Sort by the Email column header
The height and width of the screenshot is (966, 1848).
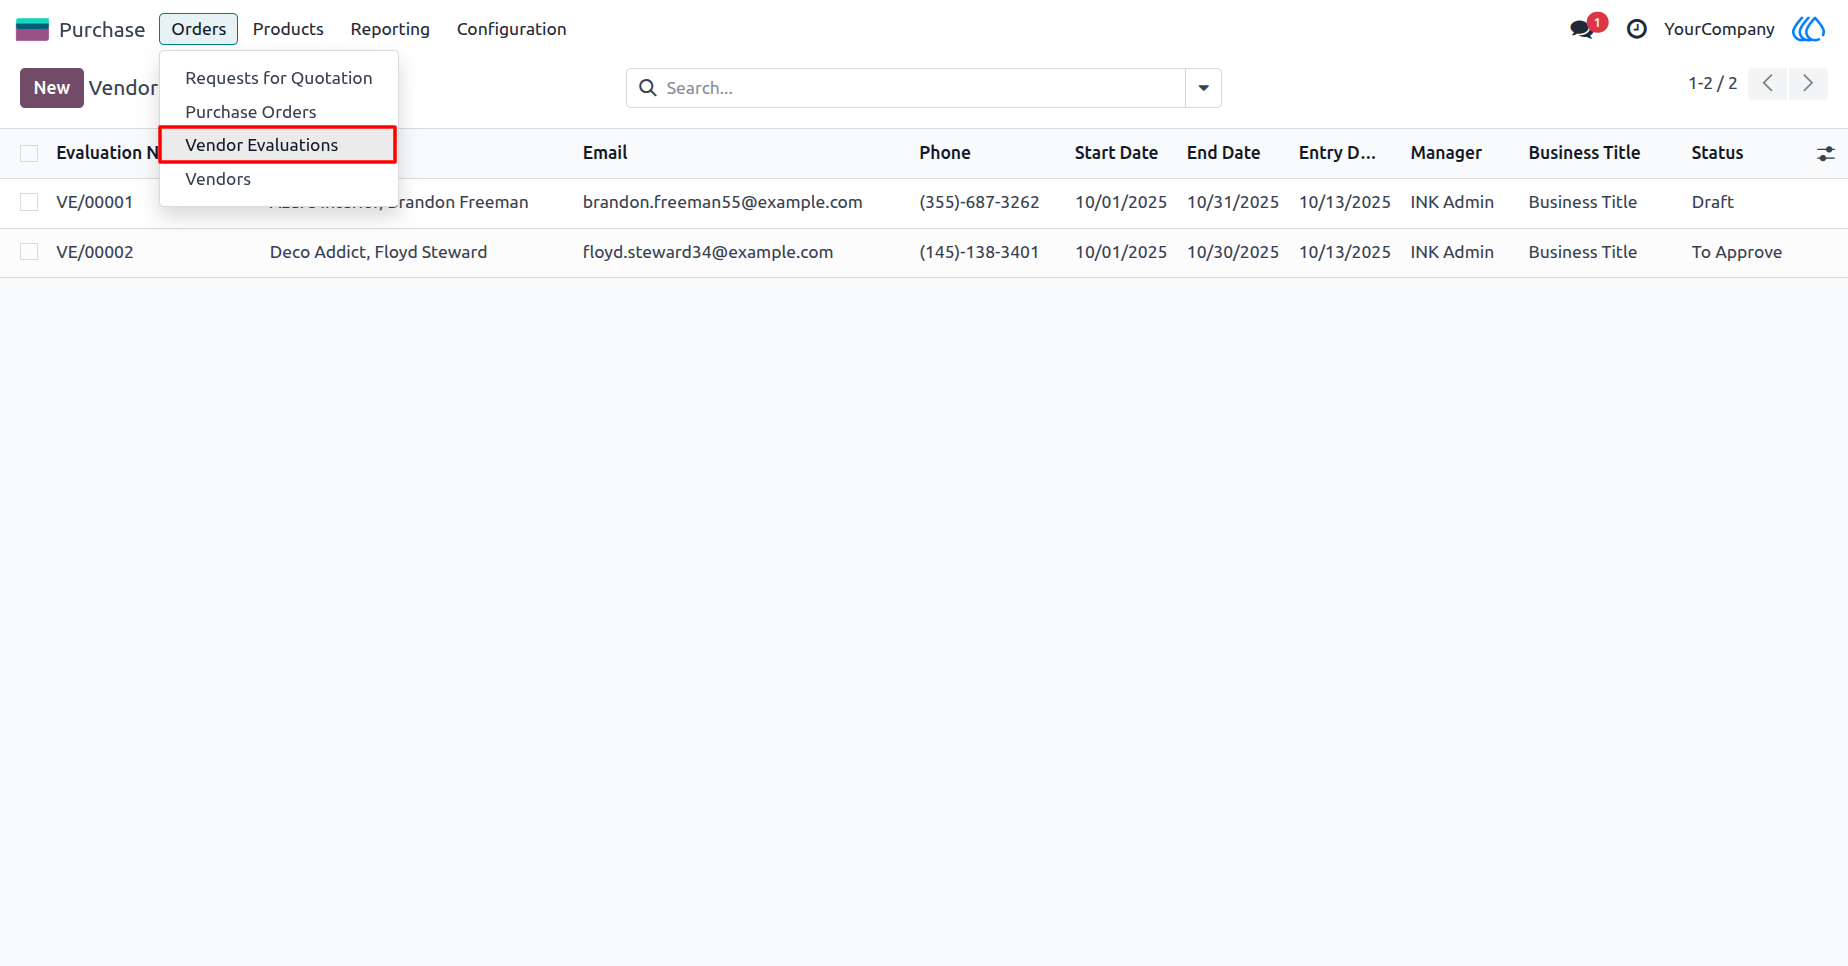pos(605,153)
